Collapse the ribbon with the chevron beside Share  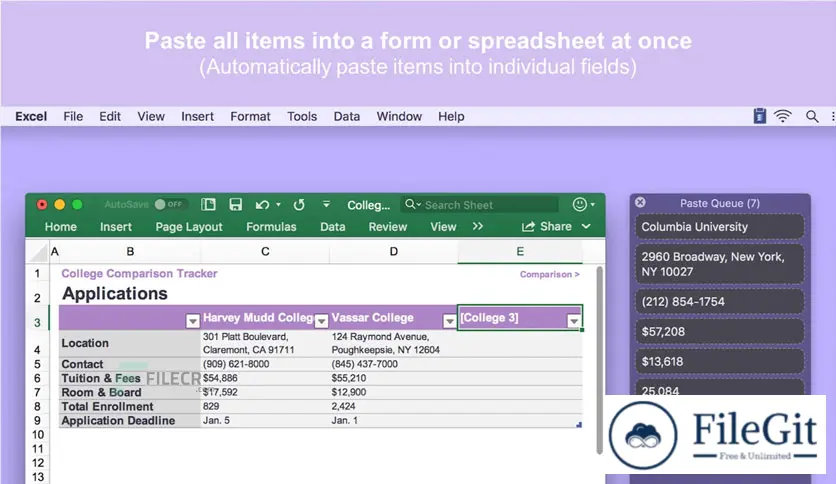click(586, 227)
